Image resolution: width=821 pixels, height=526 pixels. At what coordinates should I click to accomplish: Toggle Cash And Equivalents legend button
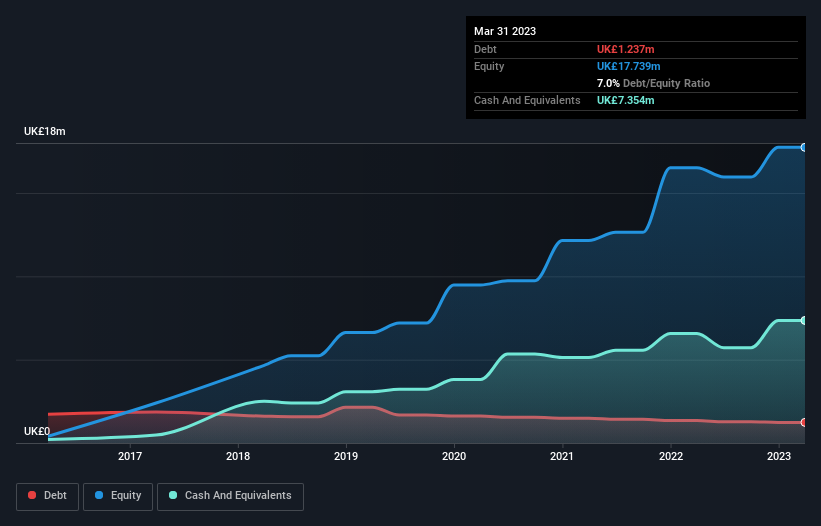point(230,496)
